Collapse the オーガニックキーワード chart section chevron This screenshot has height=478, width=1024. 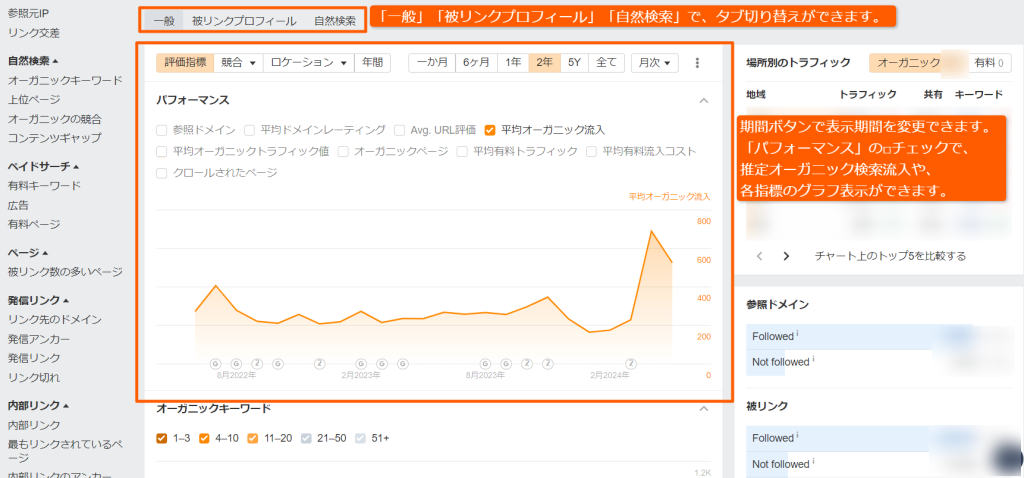[x=703, y=408]
